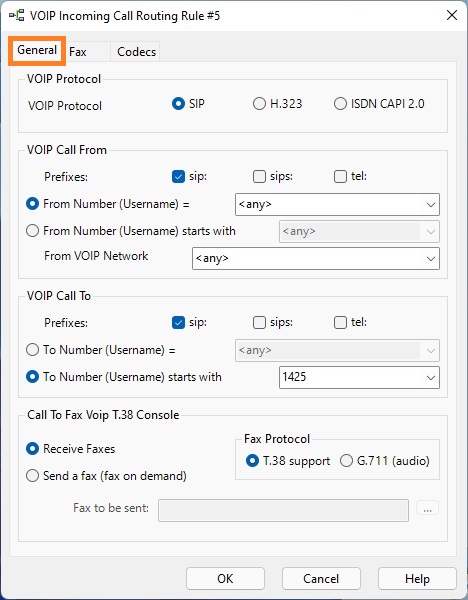Check tel: prefix under VOIP Call To

pos(340,323)
